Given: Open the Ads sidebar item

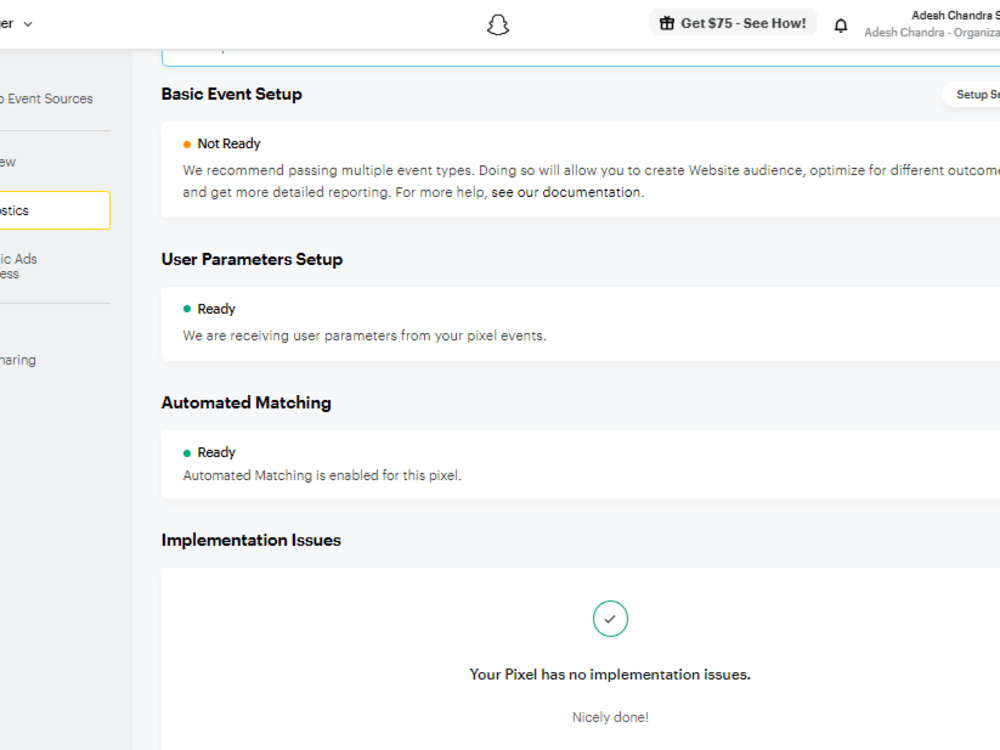Looking at the screenshot, I should (x=18, y=266).
